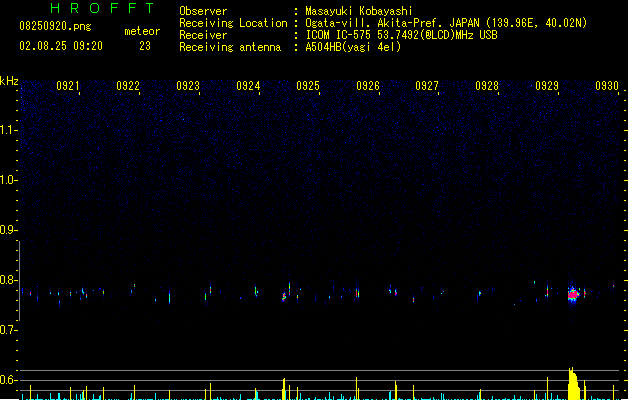
Task: Click the 0930 time marker
Action: click(607, 86)
